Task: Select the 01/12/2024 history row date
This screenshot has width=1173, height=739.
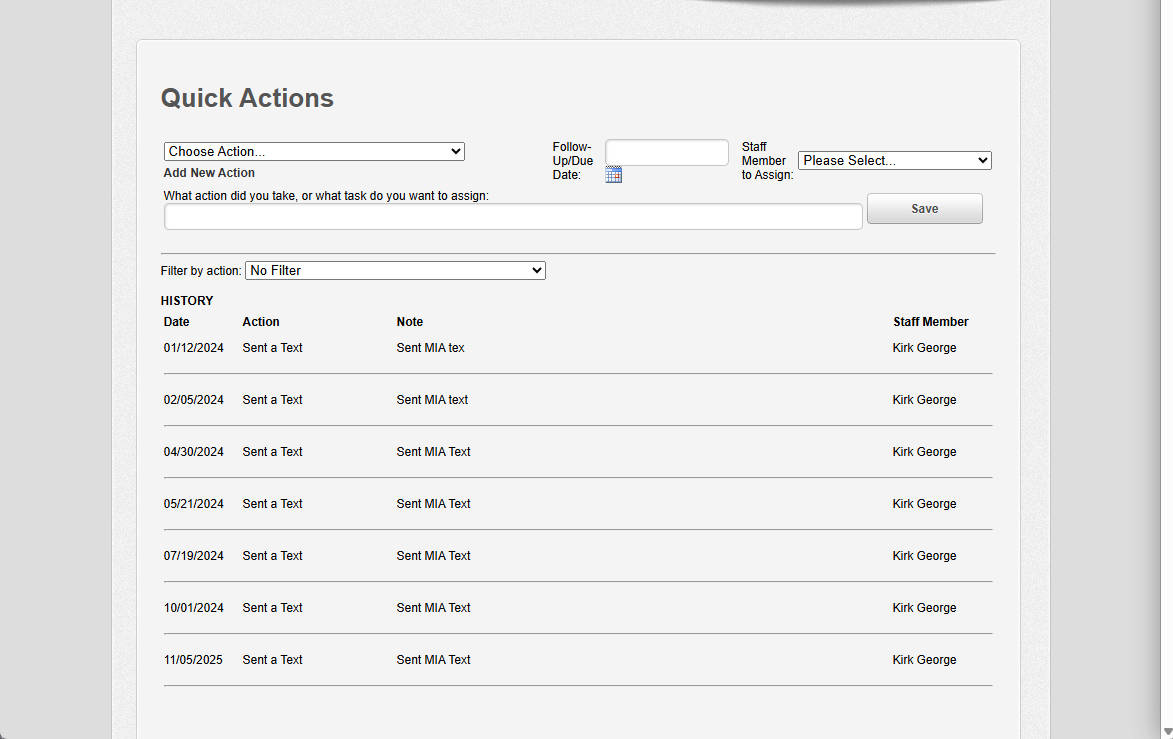Action: coord(194,348)
